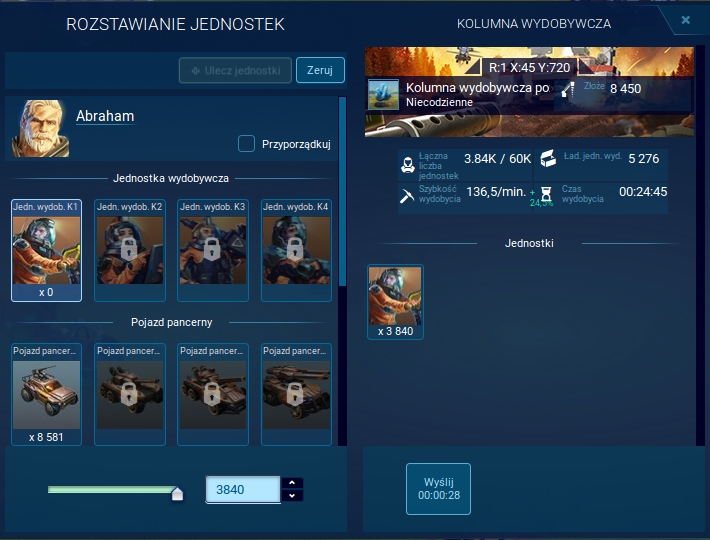Close the Kolumna wydobywcza panel
Image resolution: width=710 pixels, height=540 pixels.
coord(685,20)
